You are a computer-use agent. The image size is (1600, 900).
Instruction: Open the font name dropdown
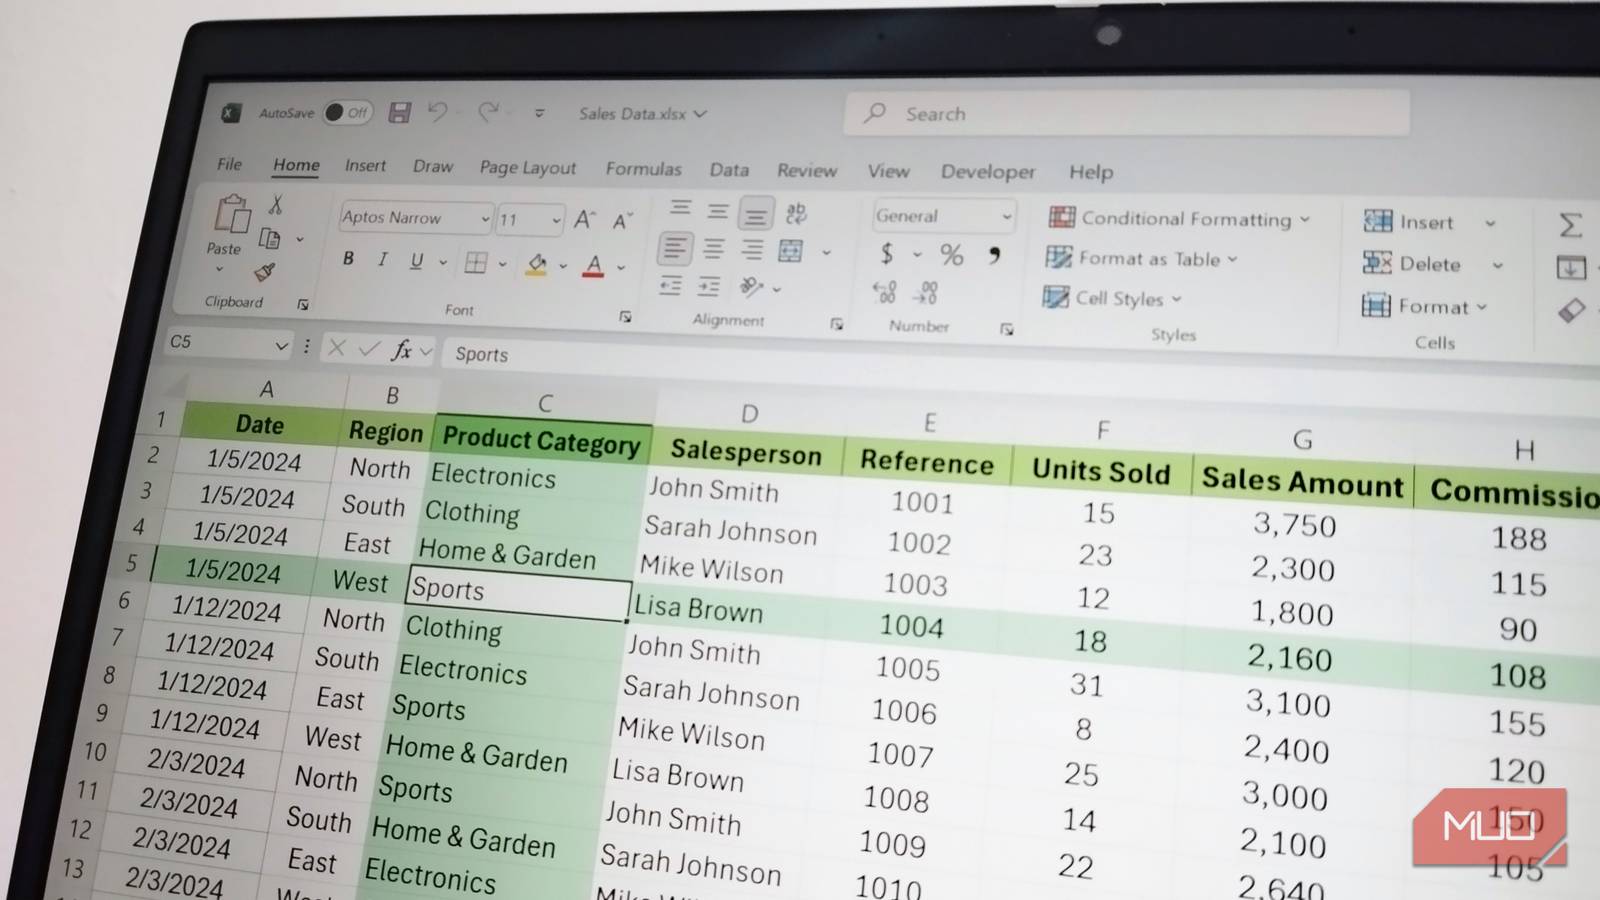pos(484,218)
